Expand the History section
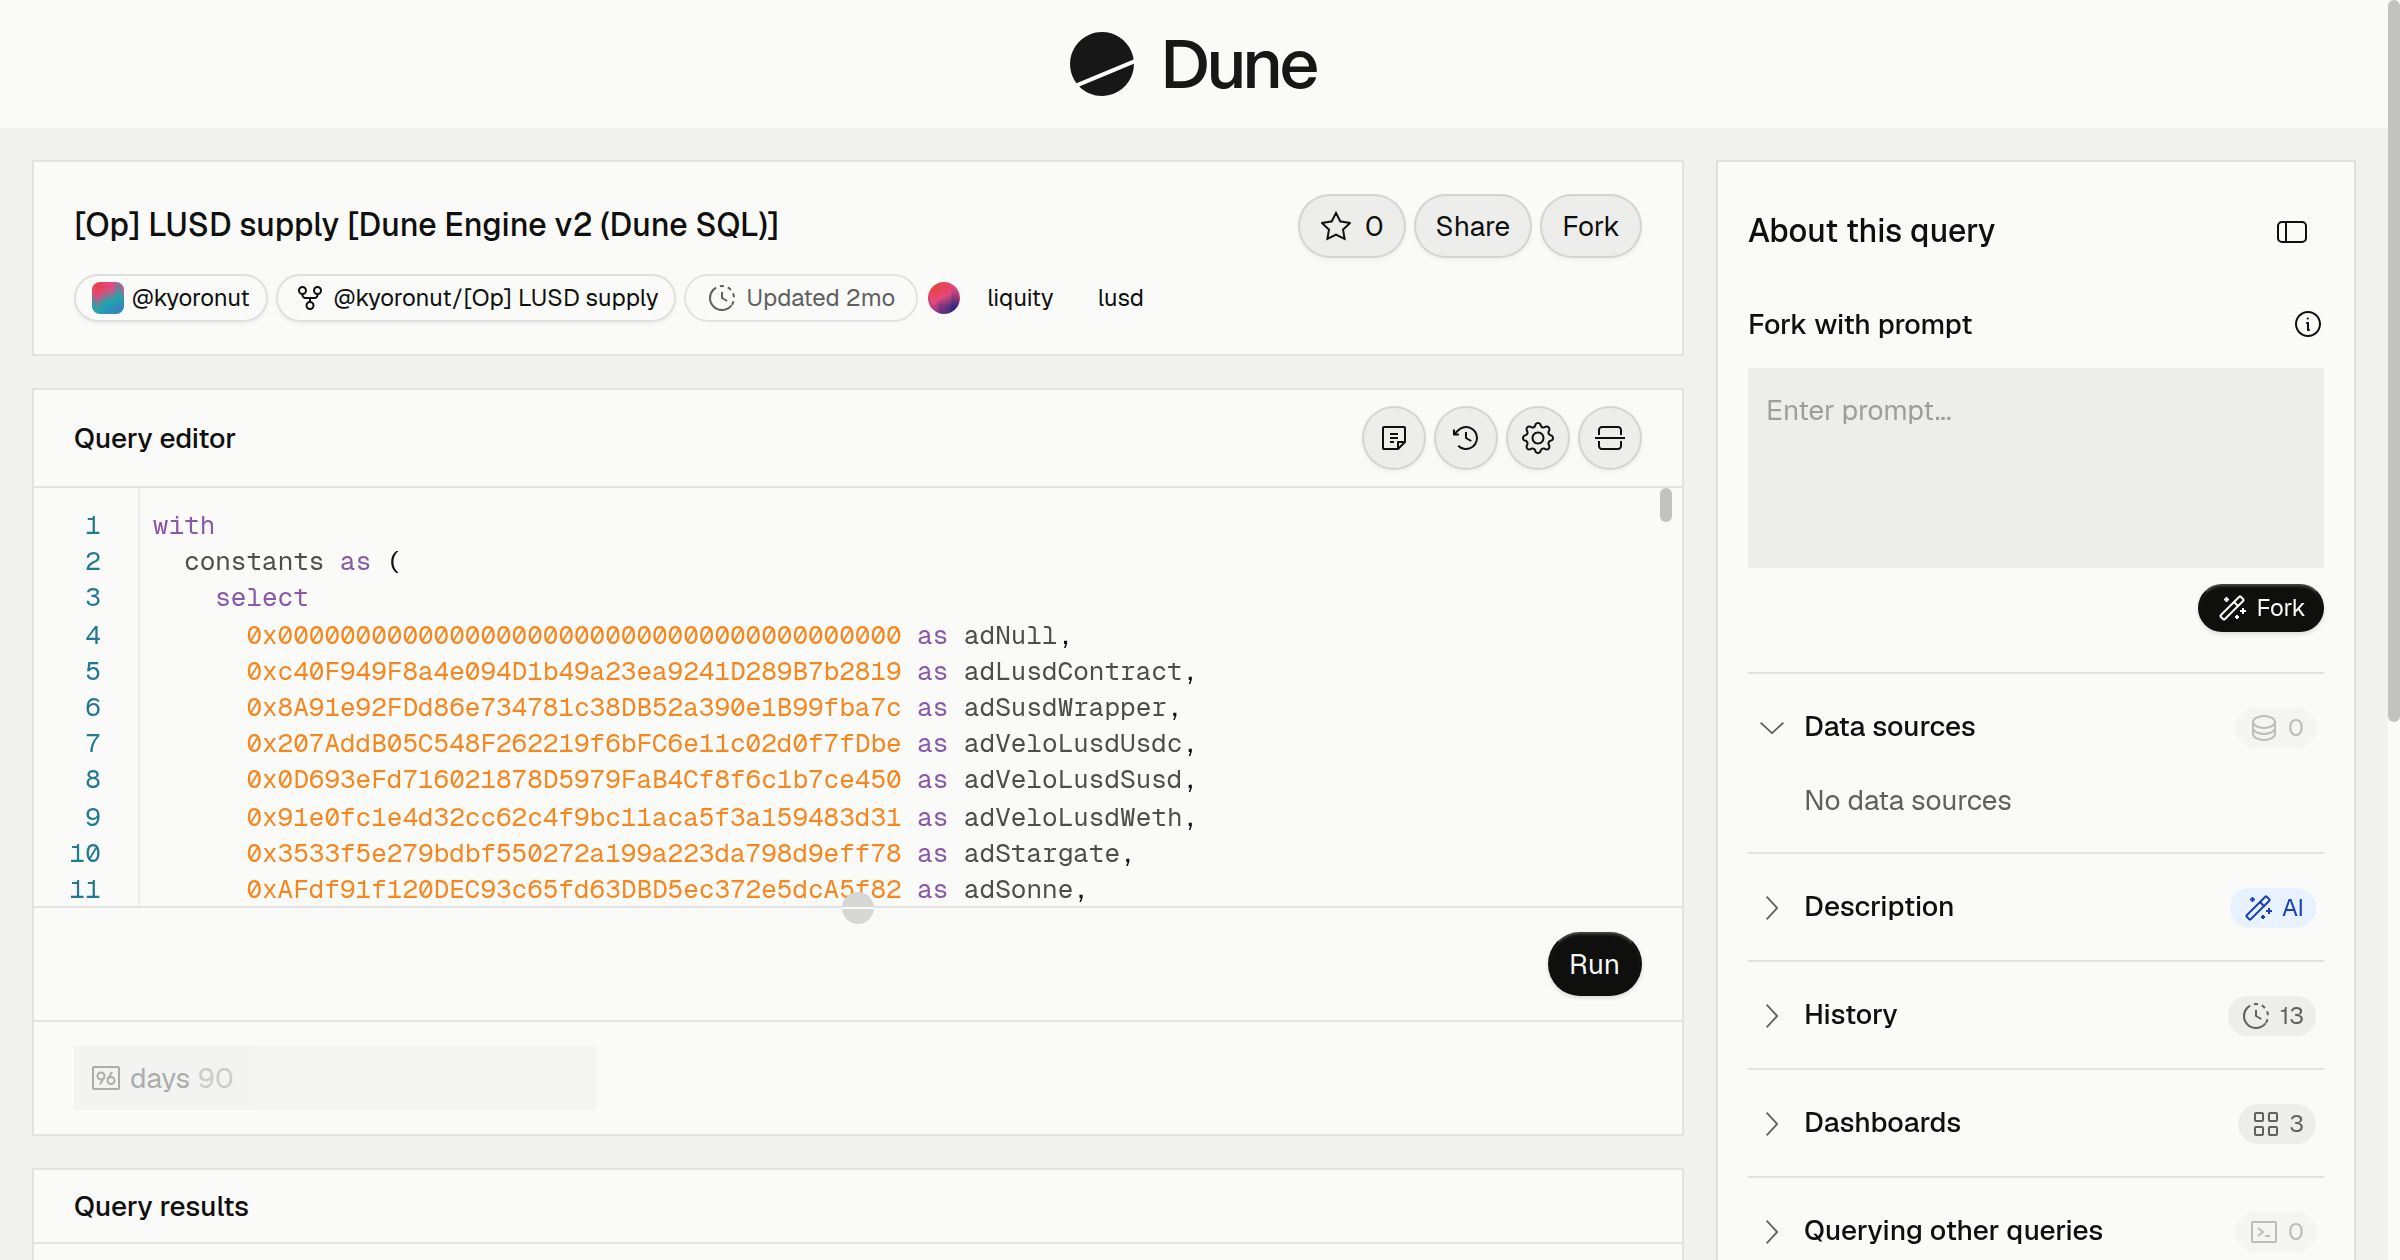The image size is (2400, 1260). click(x=1771, y=1015)
